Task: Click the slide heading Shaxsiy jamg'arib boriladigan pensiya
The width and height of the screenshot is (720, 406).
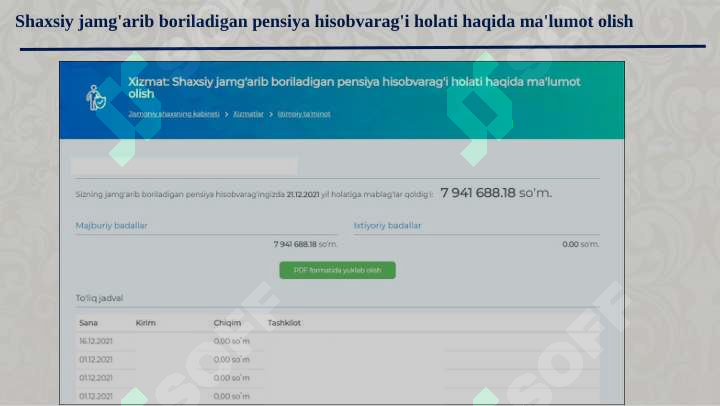Action: click(324, 21)
